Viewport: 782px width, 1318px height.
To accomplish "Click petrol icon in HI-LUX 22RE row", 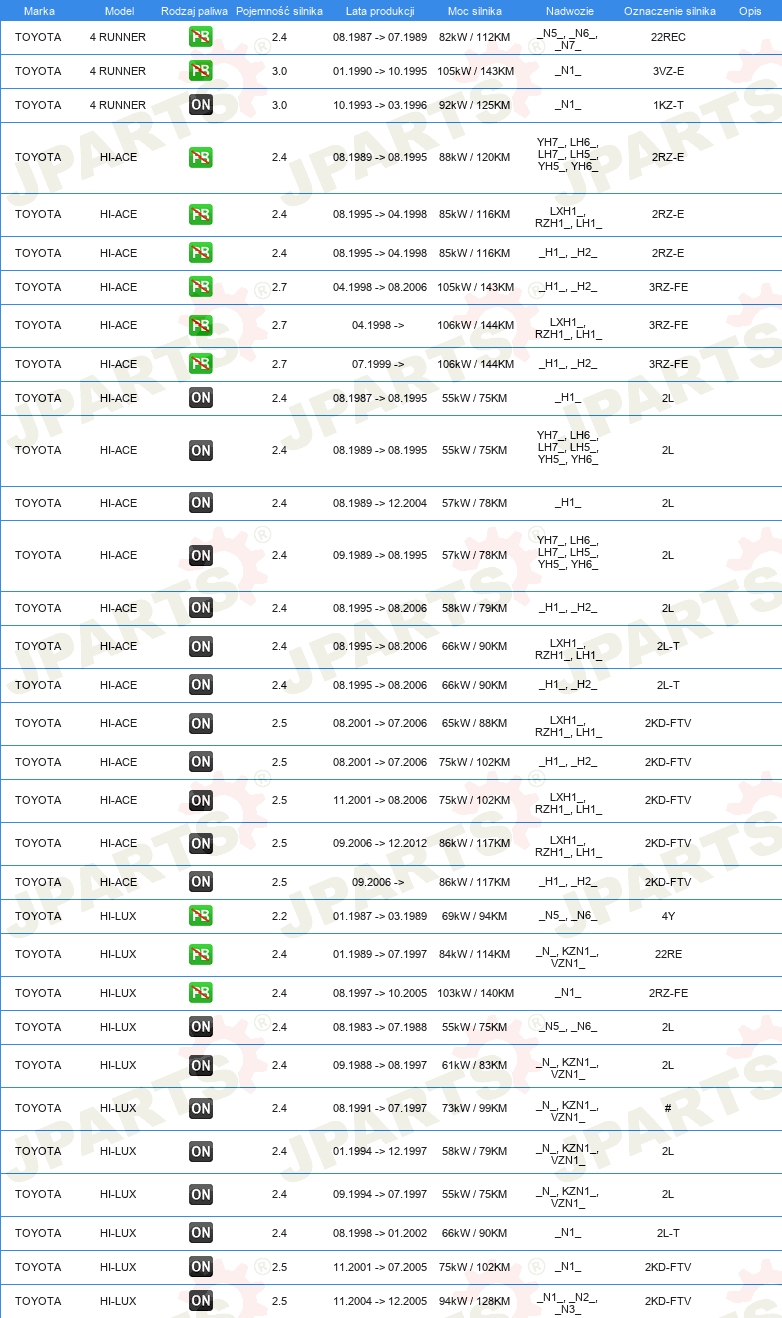I will 201,954.
